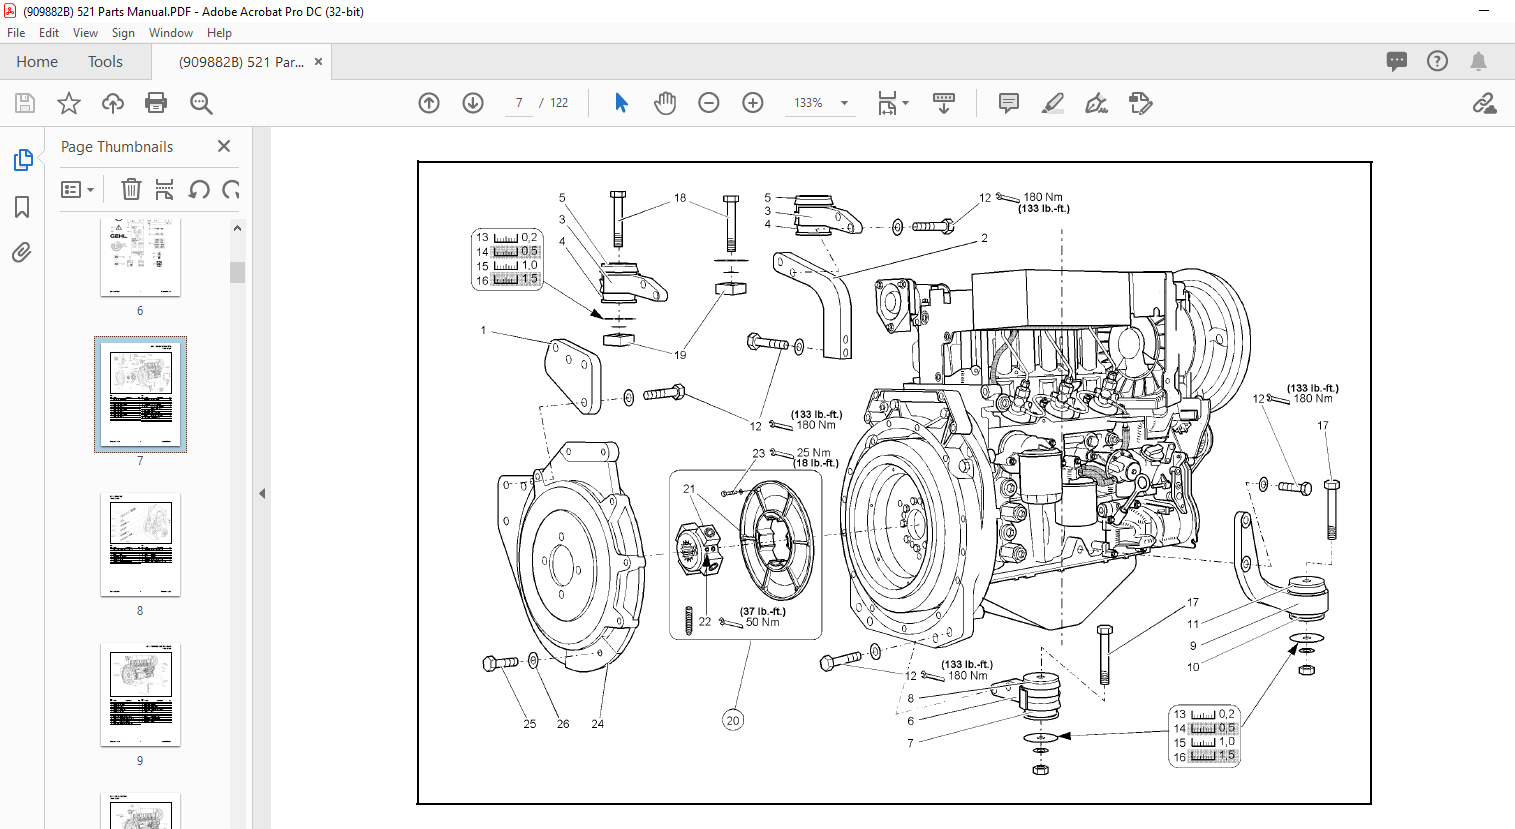Open the Edit menu
The width and height of the screenshot is (1515, 829).
(49, 33)
